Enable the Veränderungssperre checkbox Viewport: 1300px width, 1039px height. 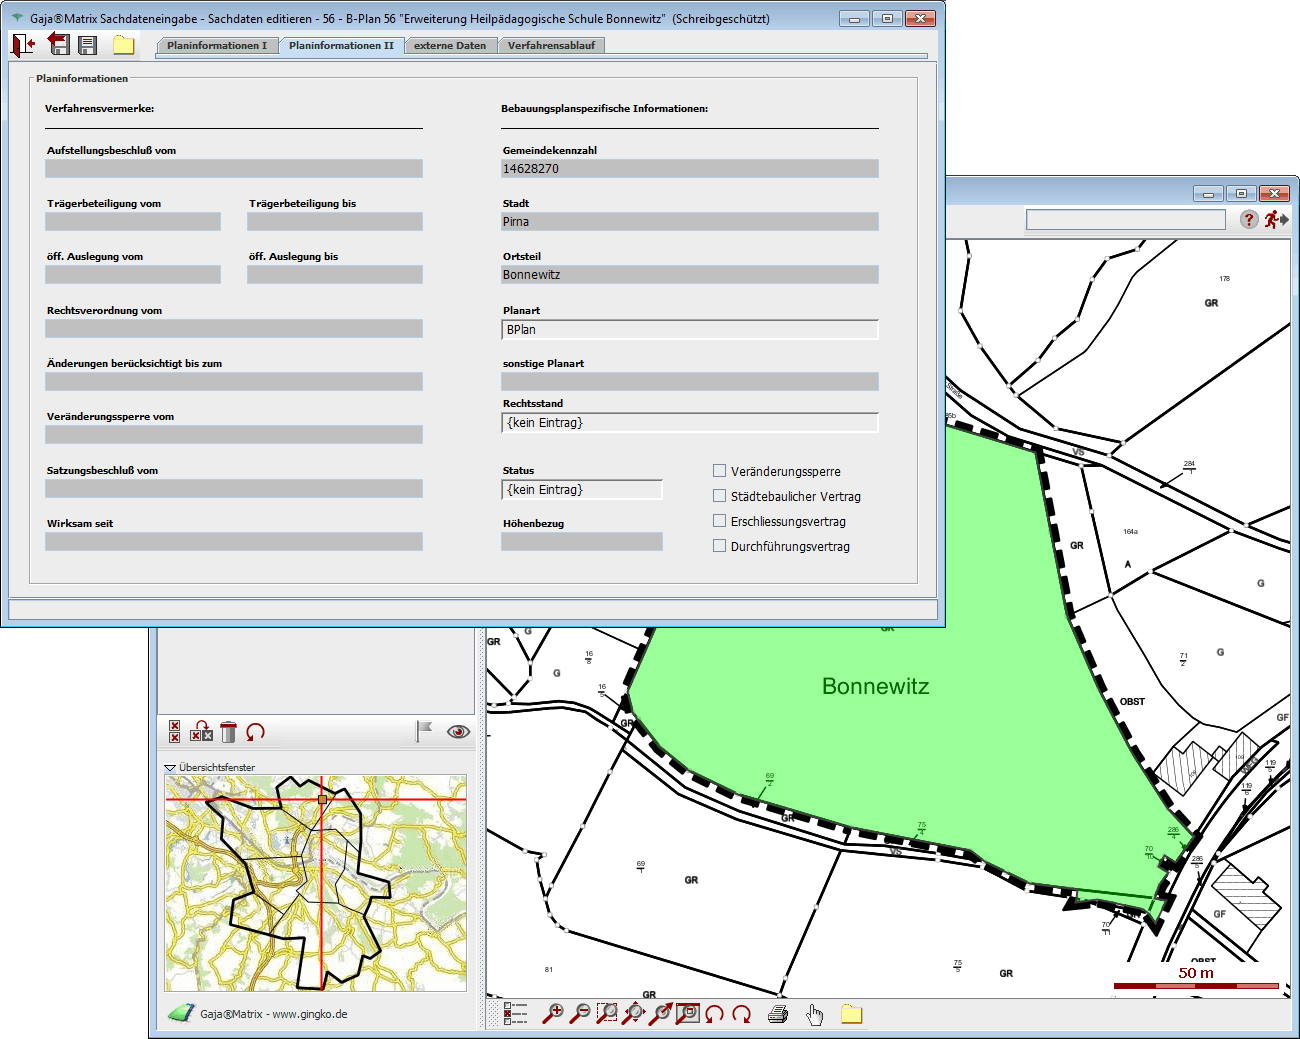(719, 471)
